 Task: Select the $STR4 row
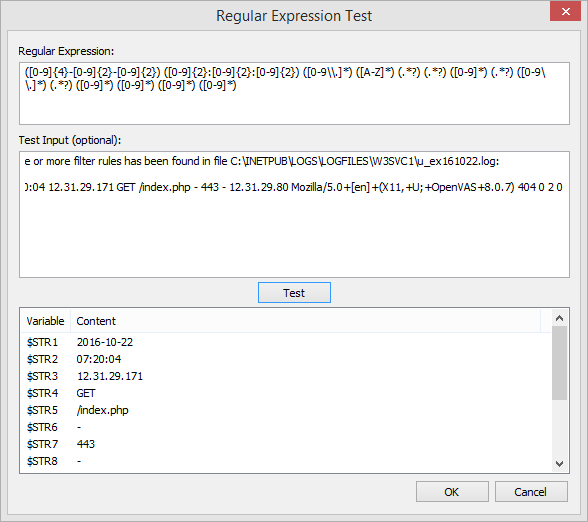(286, 393)
